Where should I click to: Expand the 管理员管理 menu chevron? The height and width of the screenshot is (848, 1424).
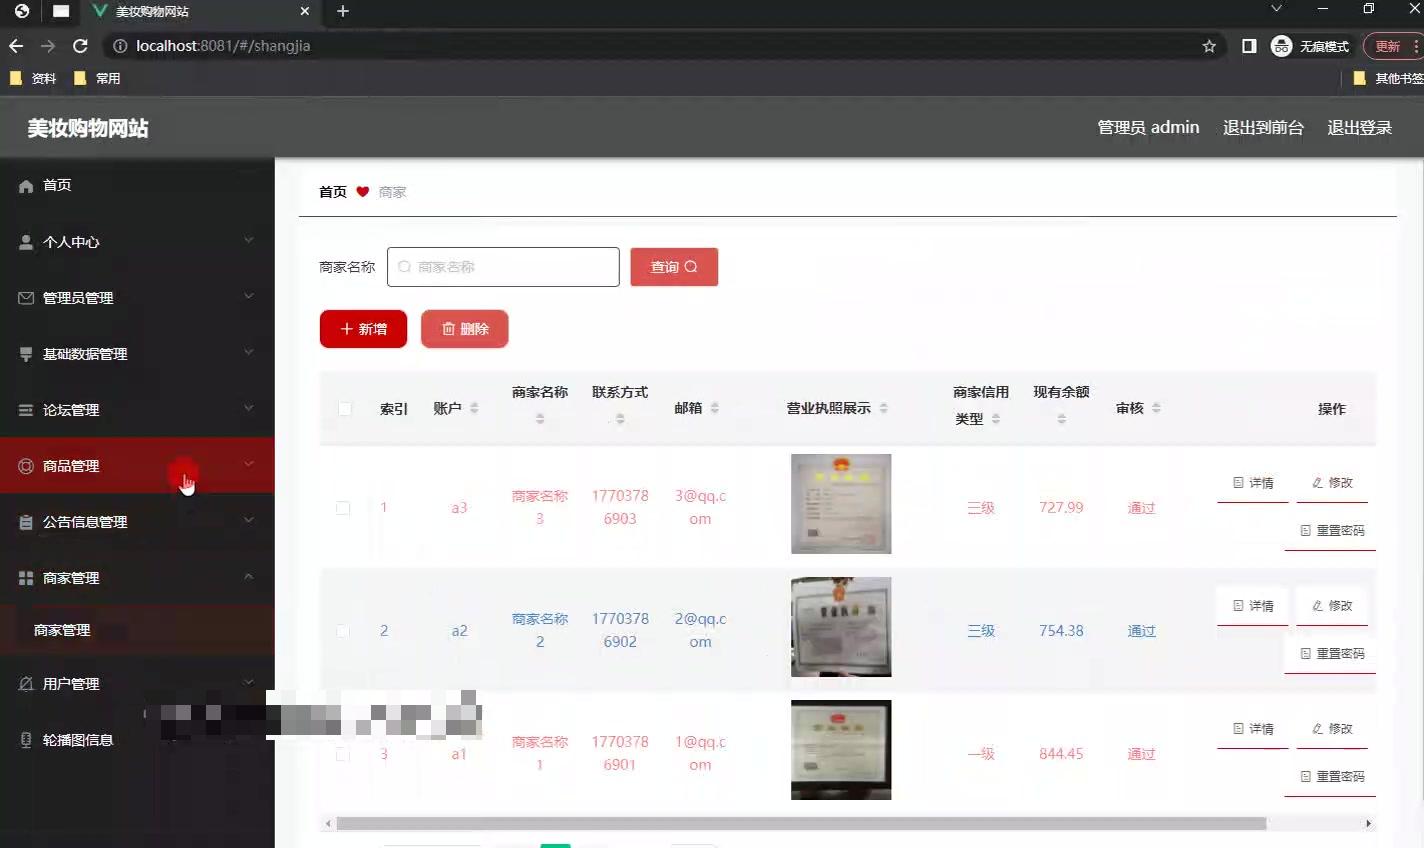click(x=249, y=296)
